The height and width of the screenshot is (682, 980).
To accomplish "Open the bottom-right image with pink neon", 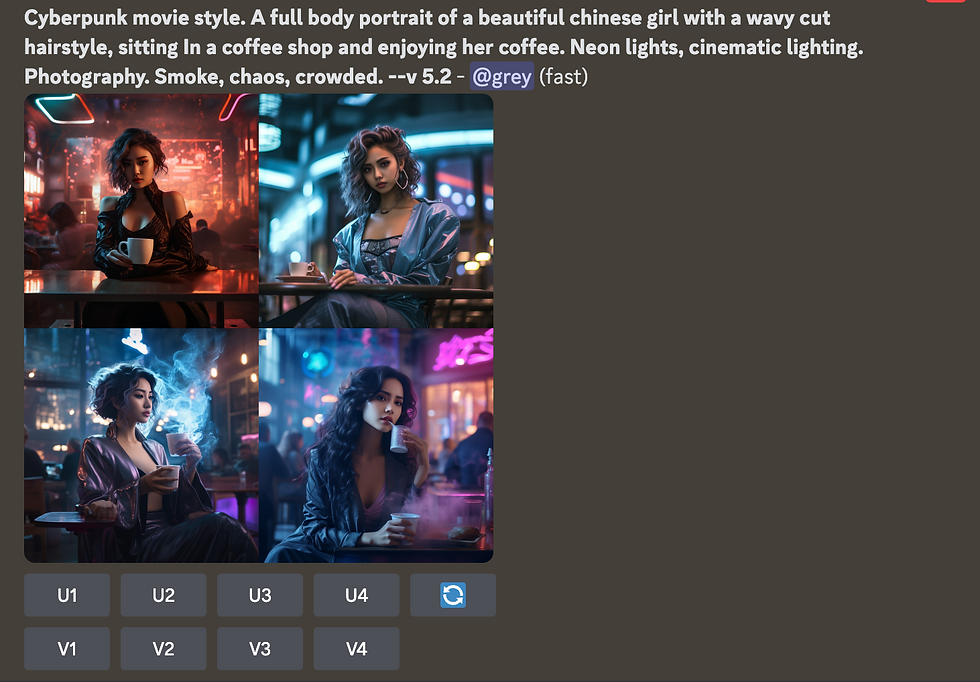I will pyautogui.click(x=376, y=446).
